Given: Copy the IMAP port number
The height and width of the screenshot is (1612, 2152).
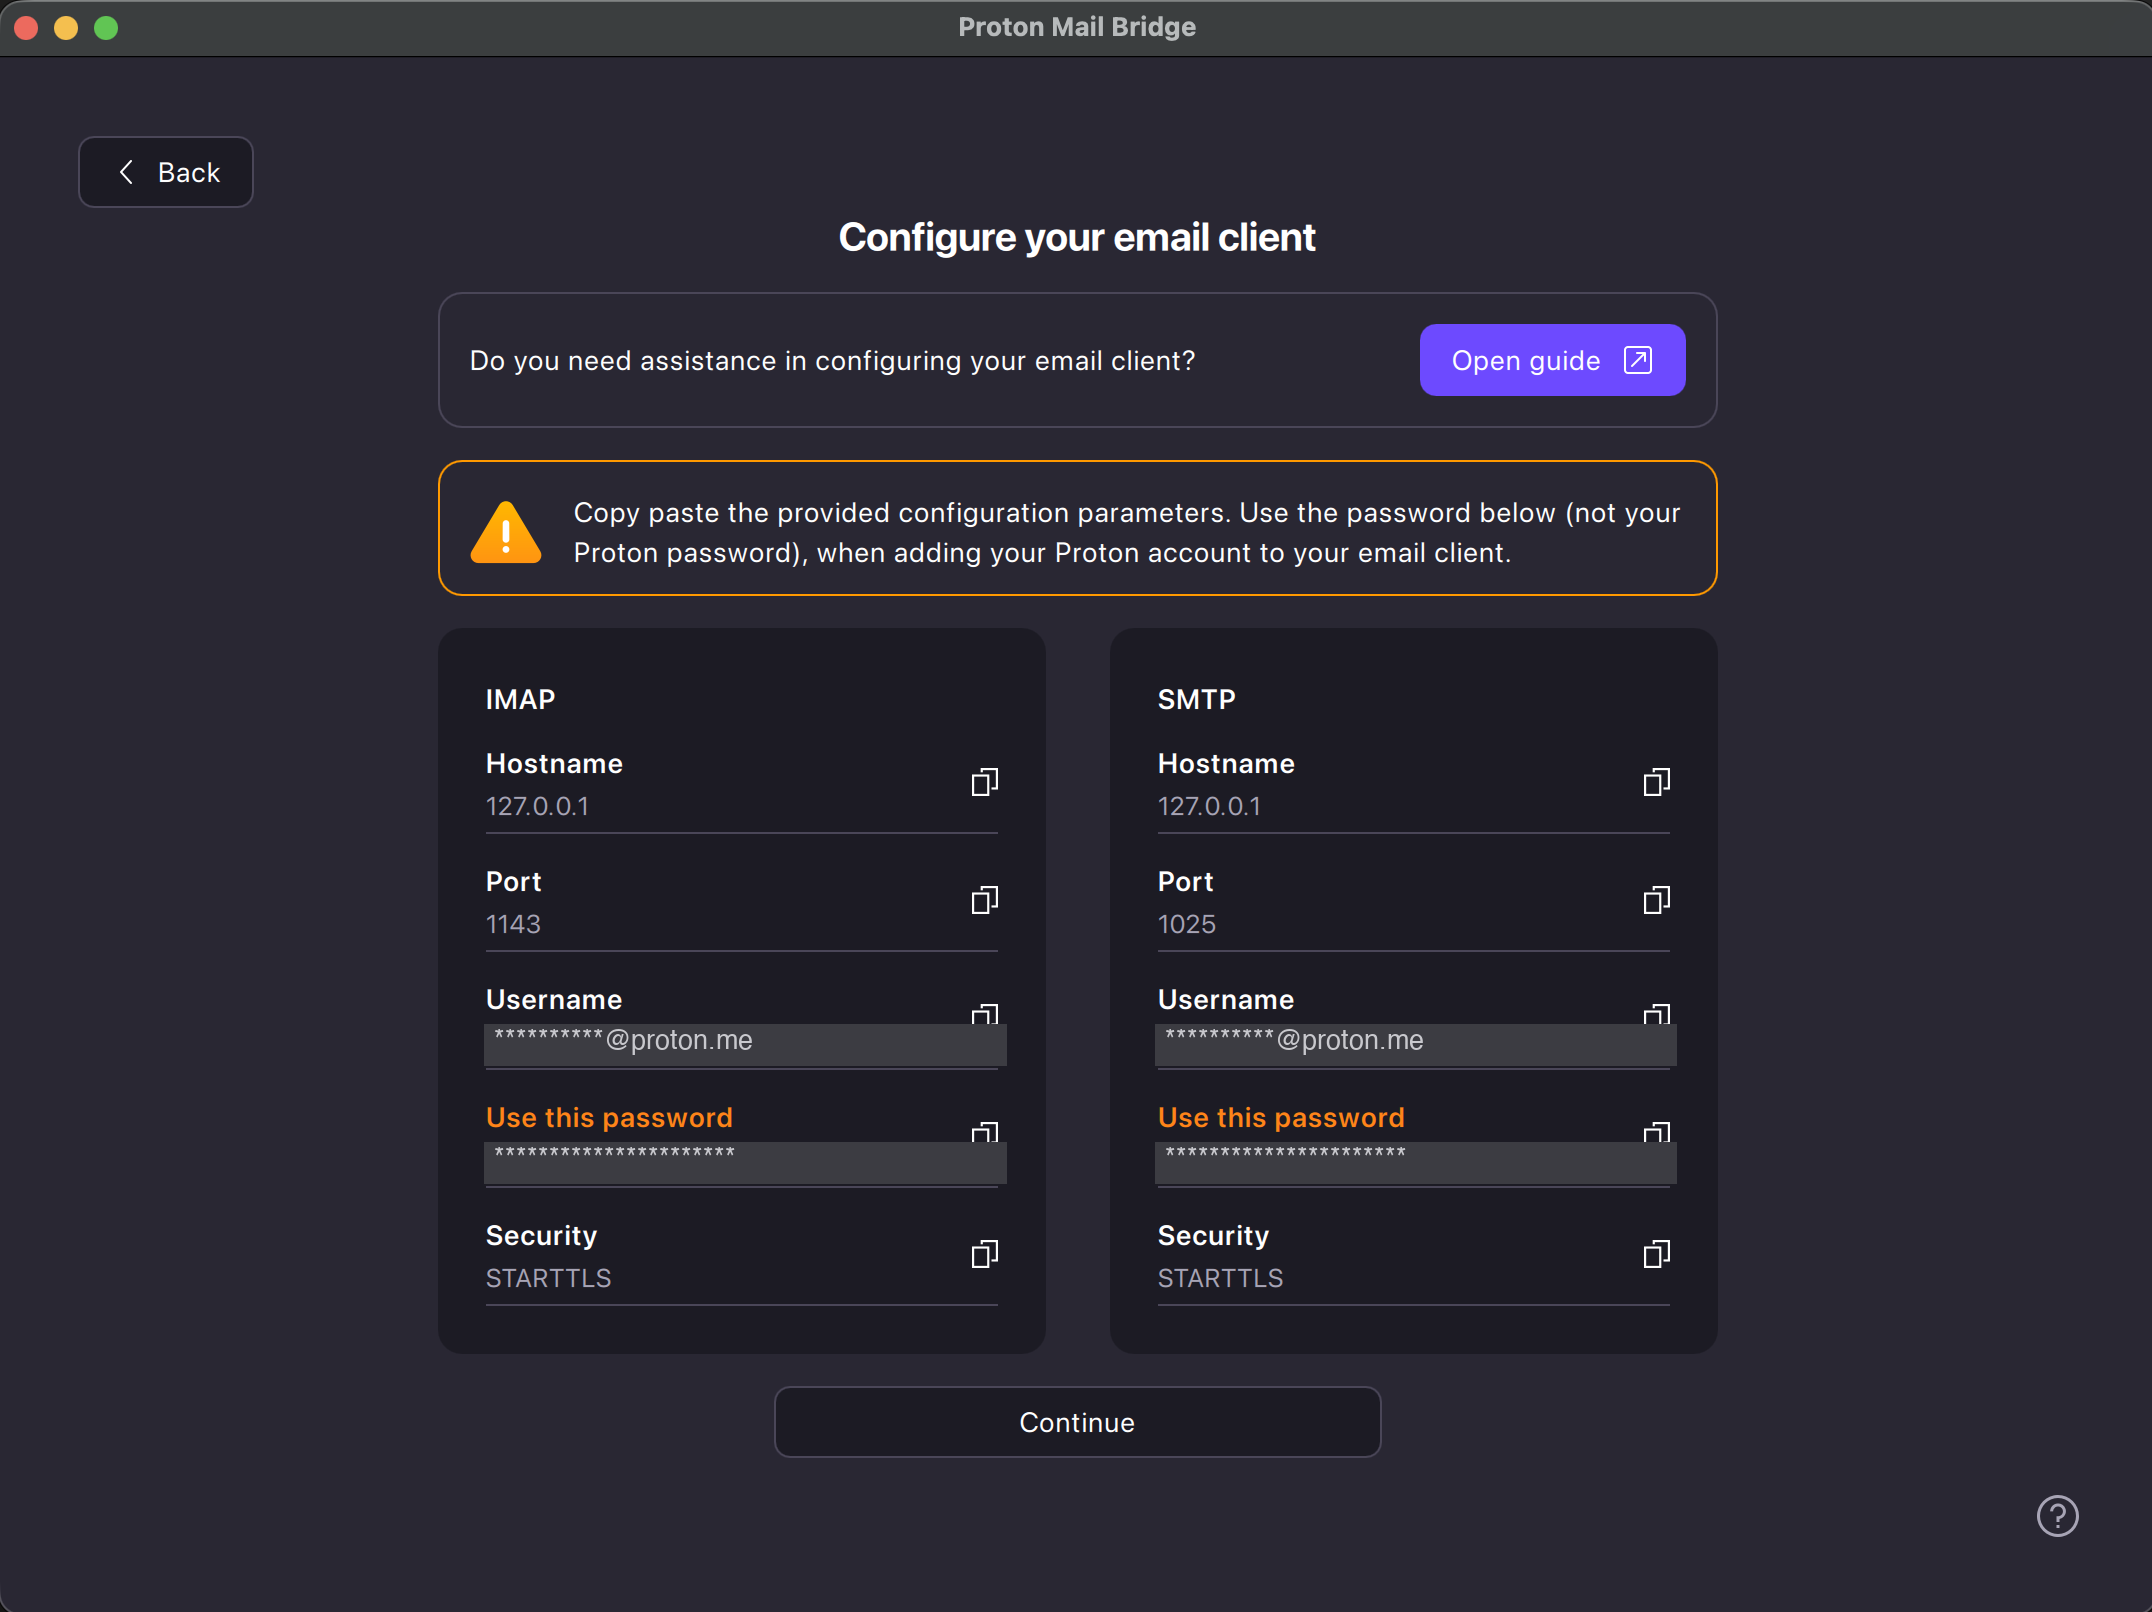Looking at the screenshot, I should pos(985,900).
